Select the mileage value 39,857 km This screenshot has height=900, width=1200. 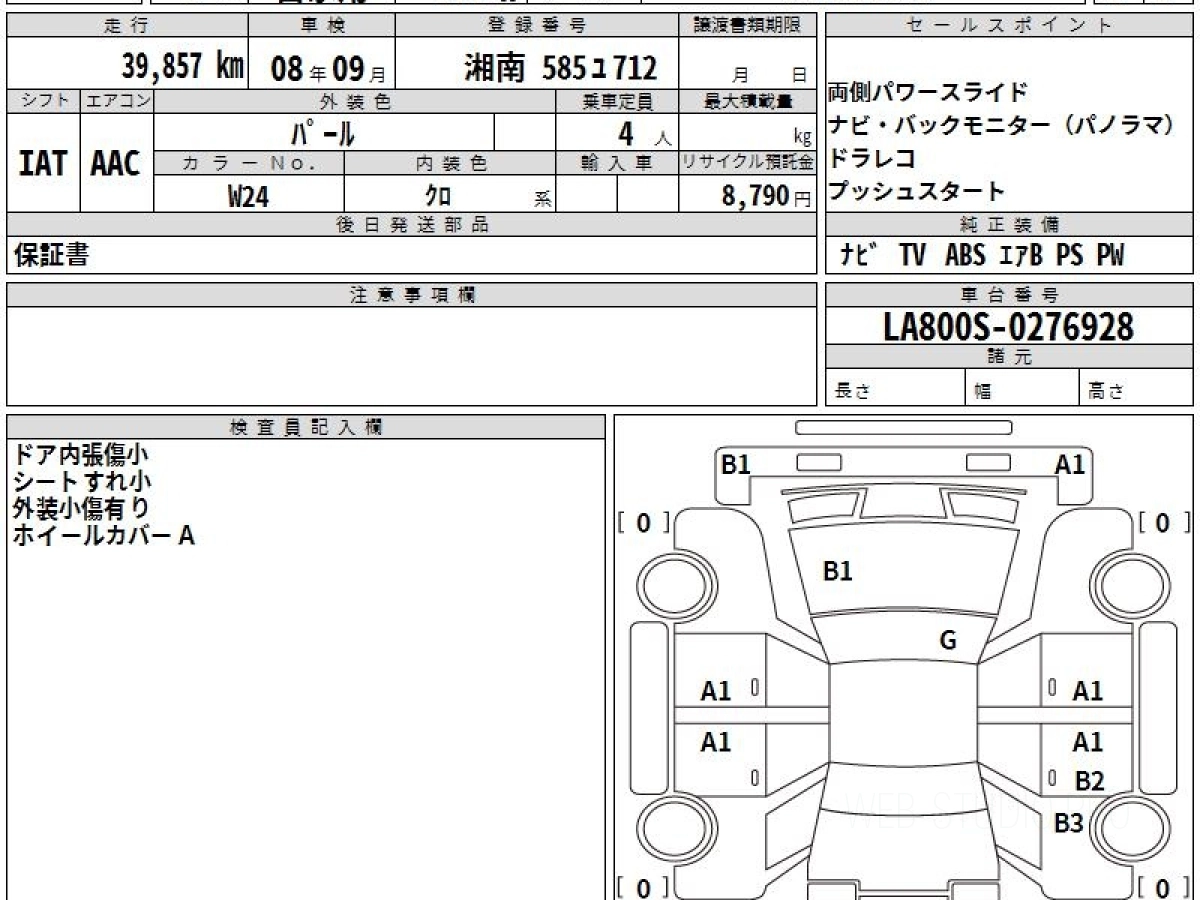(x=183, y=66)
